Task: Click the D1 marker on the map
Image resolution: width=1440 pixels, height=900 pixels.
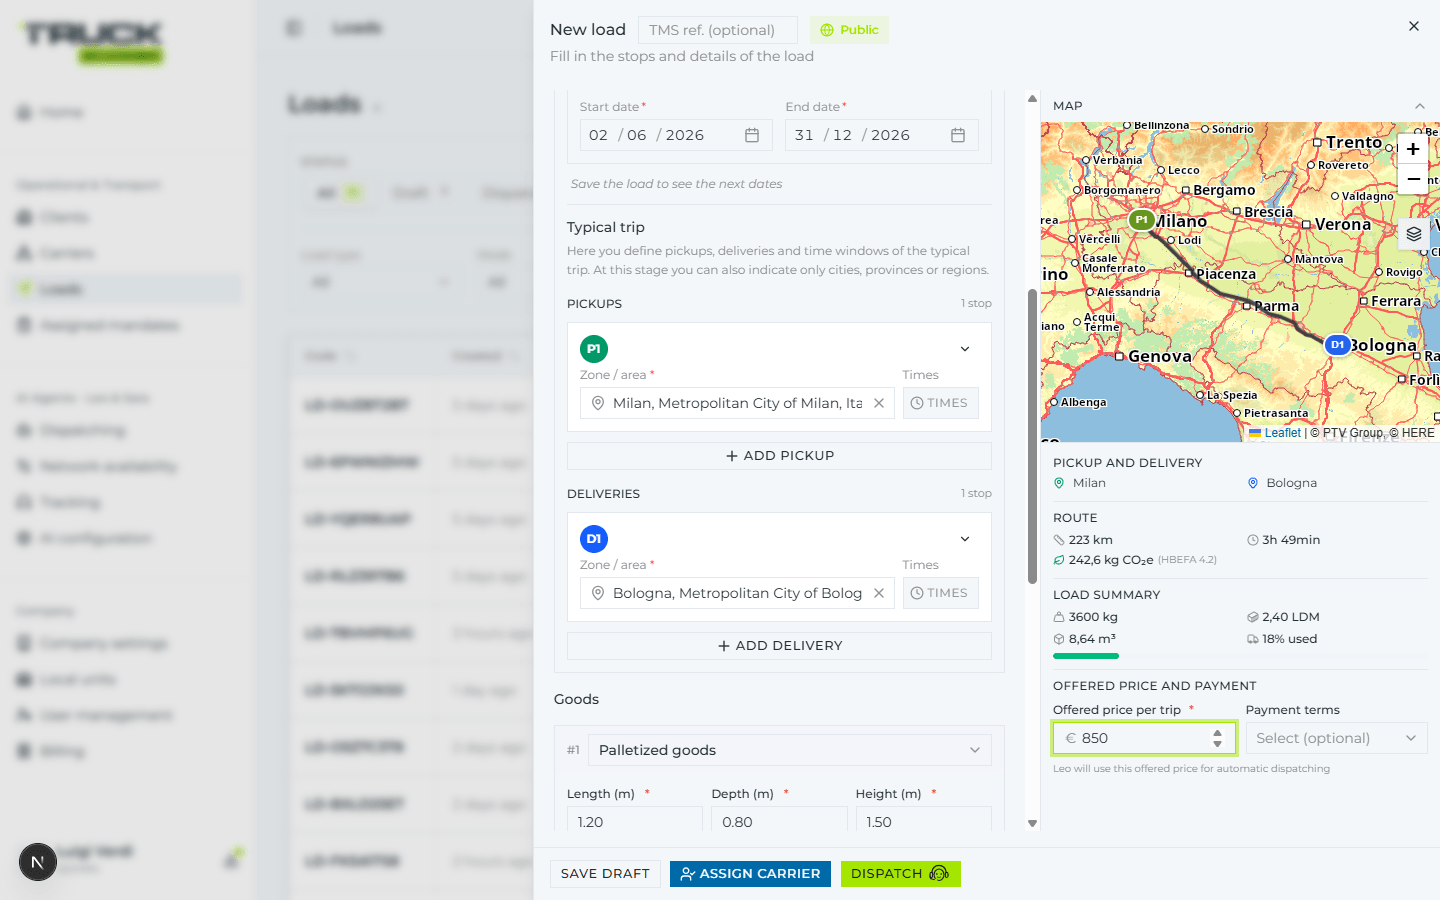Action: (x=1337, y=344)
